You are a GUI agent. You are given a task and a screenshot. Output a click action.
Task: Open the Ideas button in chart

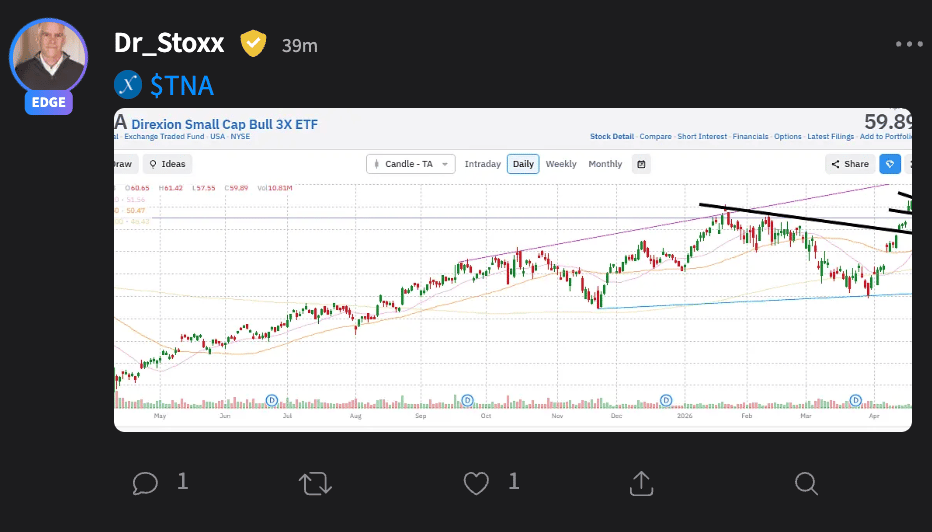click(167, 164)
